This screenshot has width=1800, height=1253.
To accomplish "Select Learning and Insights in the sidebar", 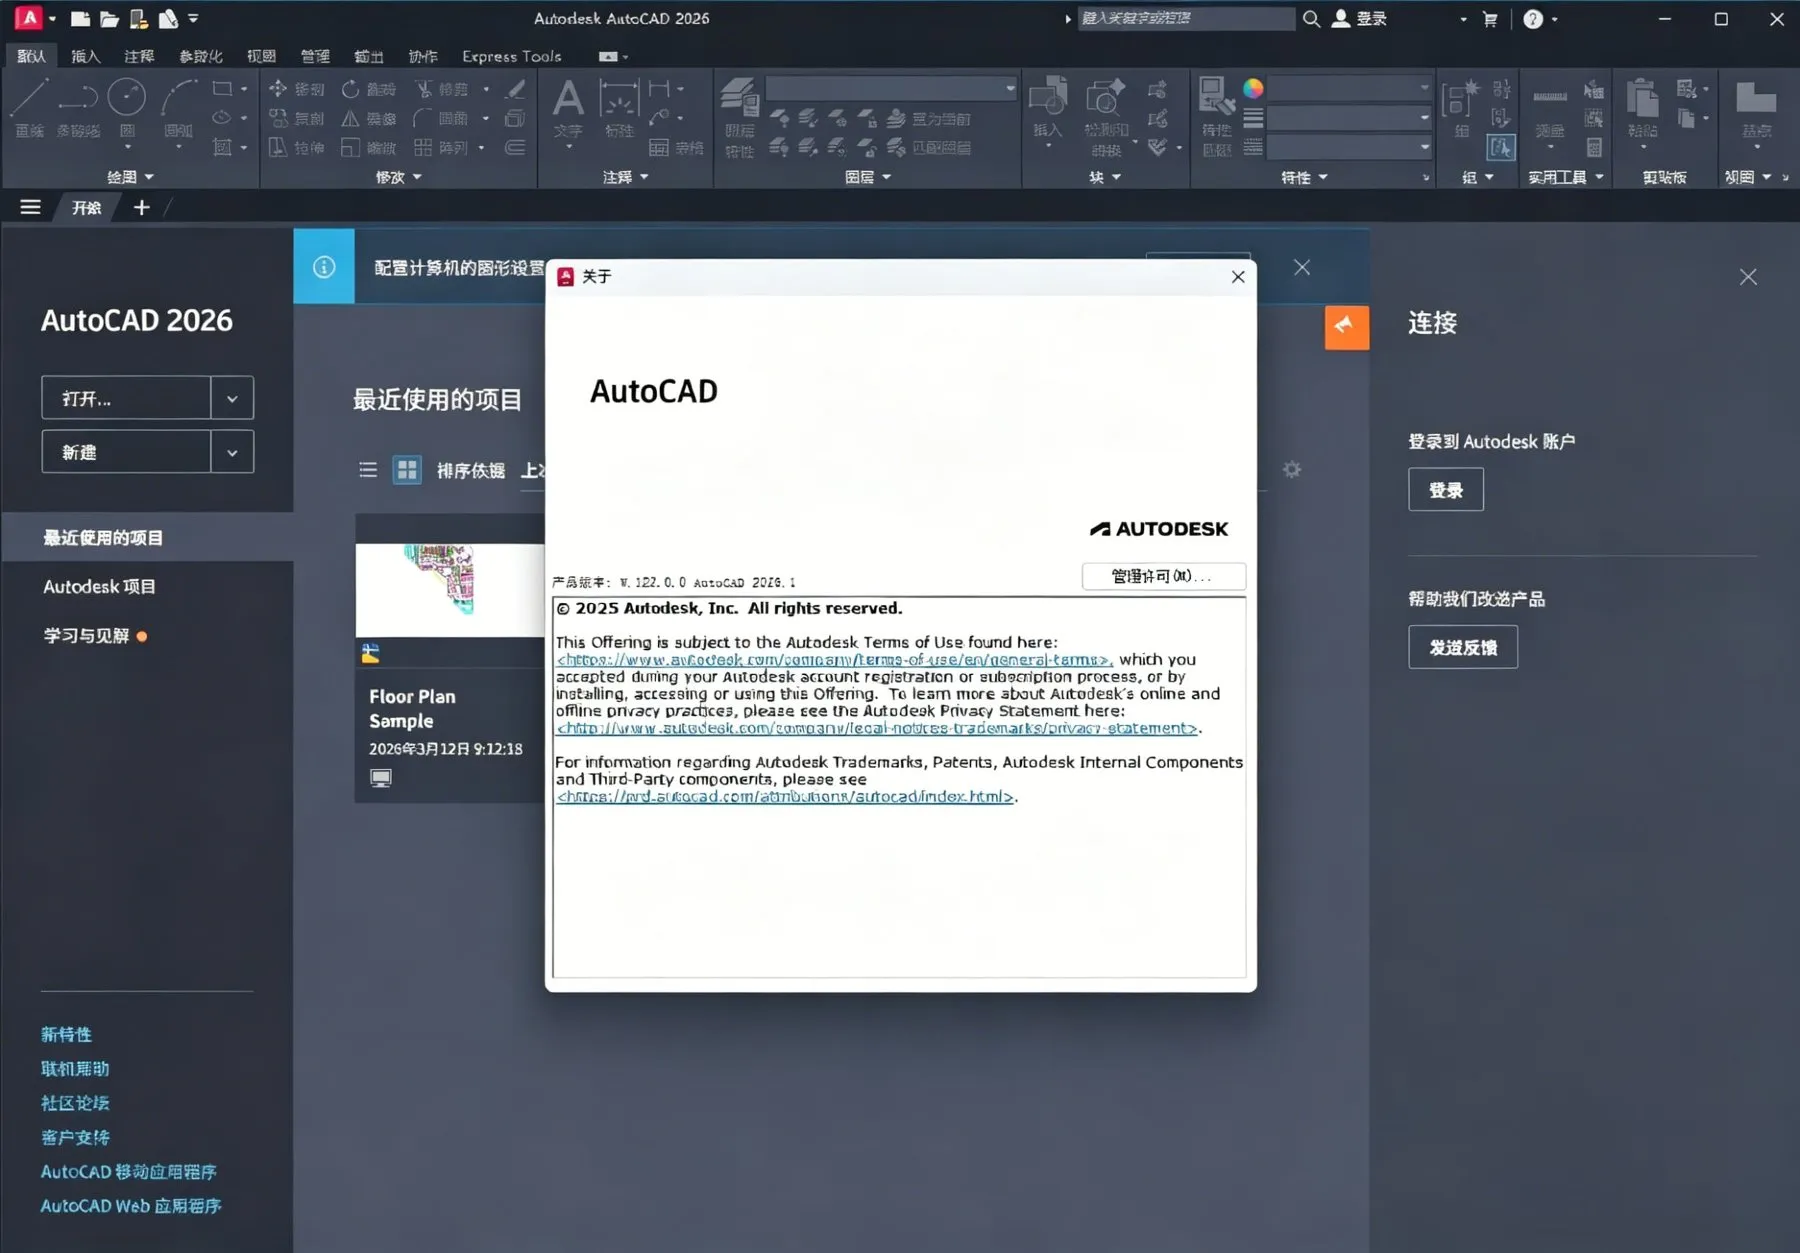I will (86, 636).
